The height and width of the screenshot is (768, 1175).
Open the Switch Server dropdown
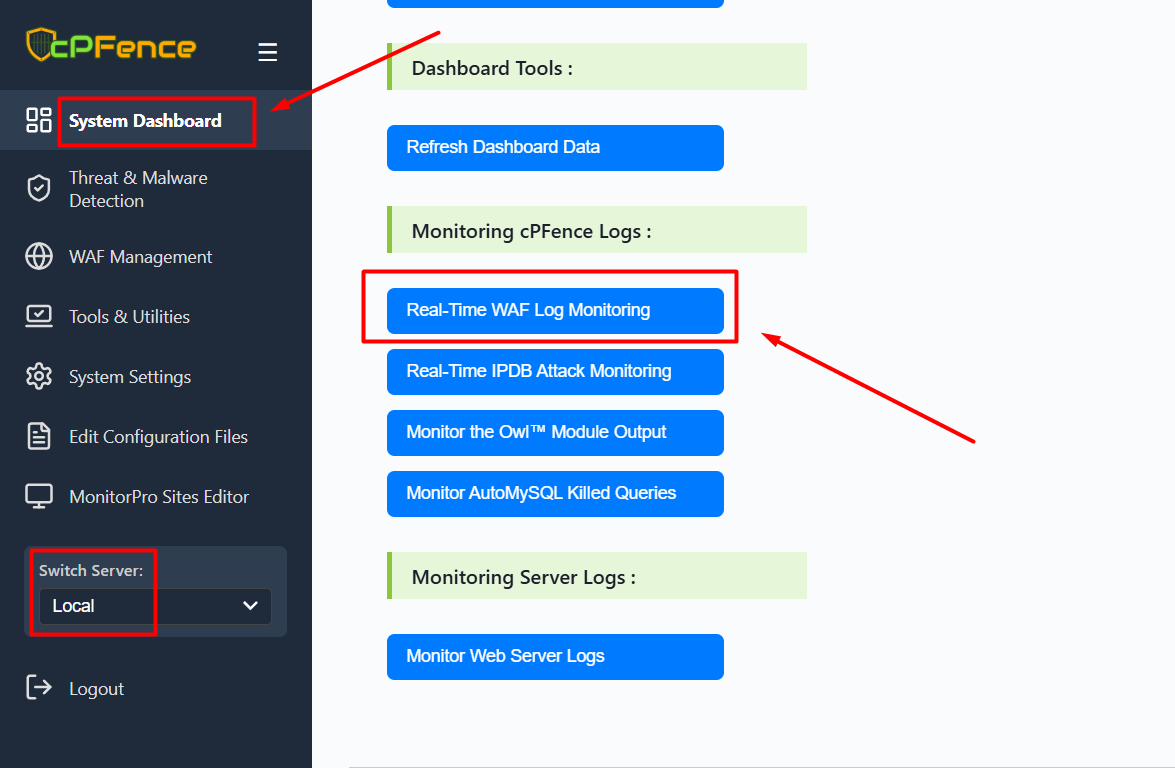pyautogui.click(x=155, y=606)
